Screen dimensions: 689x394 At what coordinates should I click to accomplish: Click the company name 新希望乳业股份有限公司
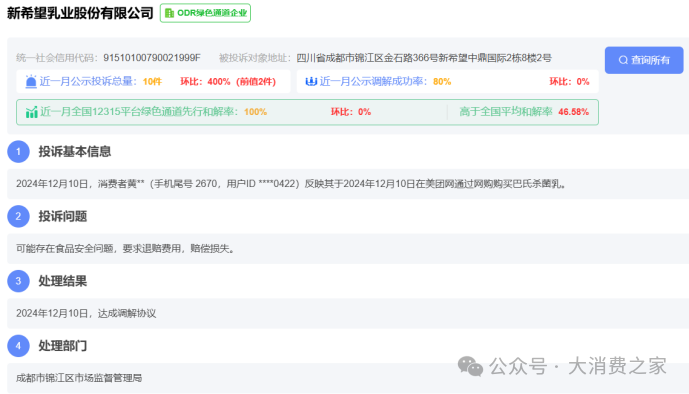pyautogui.click(x=80, y=13)
